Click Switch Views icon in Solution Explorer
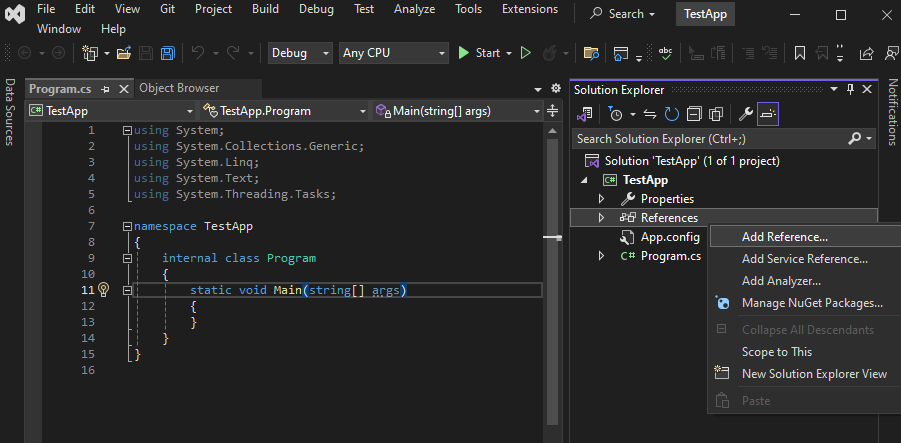 pyautogui.click(x=585, y=114)
